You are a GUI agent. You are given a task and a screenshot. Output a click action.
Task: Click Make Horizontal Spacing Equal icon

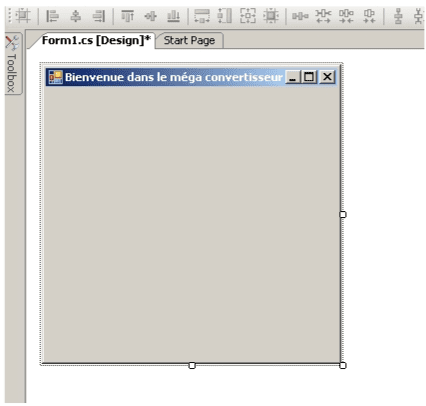[300, 16]
